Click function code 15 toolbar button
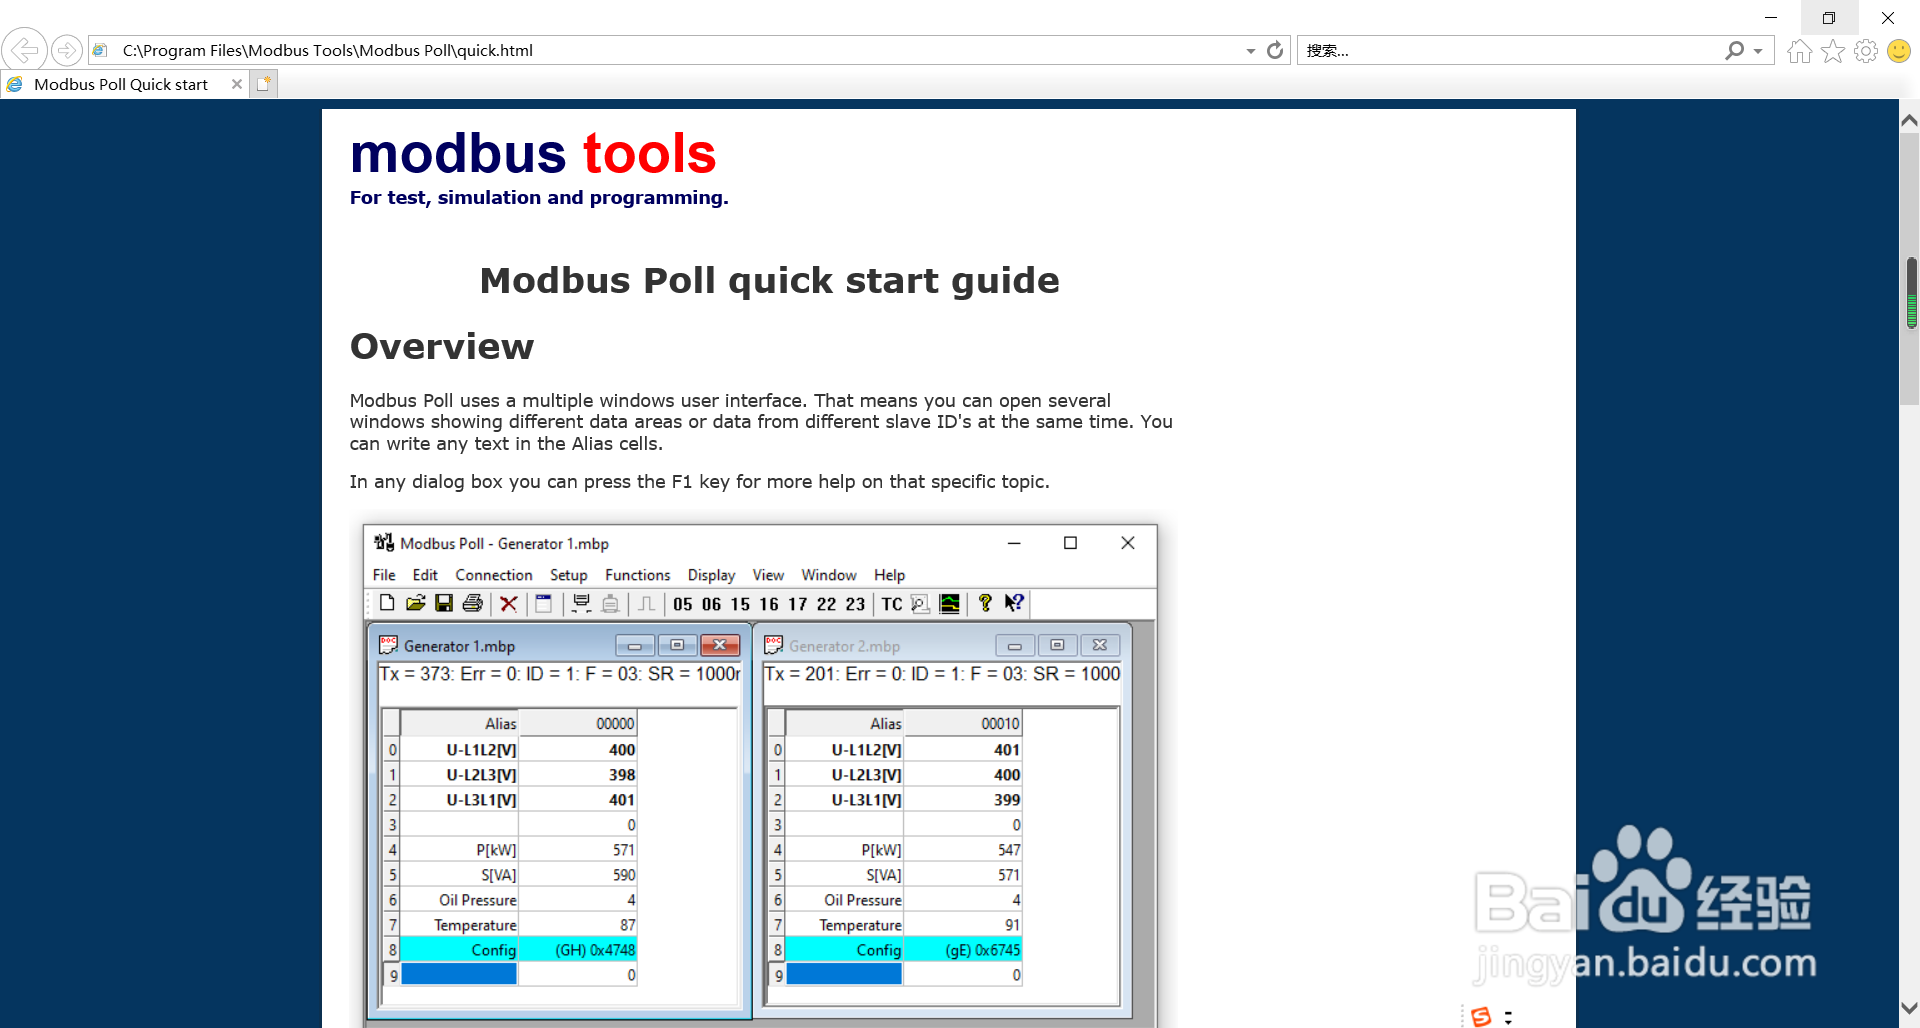 [x=740, y=604]
